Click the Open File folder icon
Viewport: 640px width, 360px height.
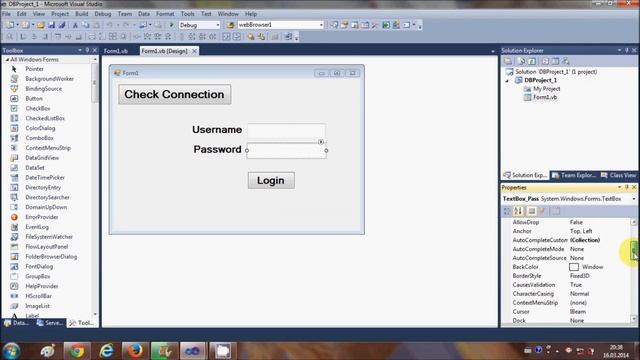[40, 25]
